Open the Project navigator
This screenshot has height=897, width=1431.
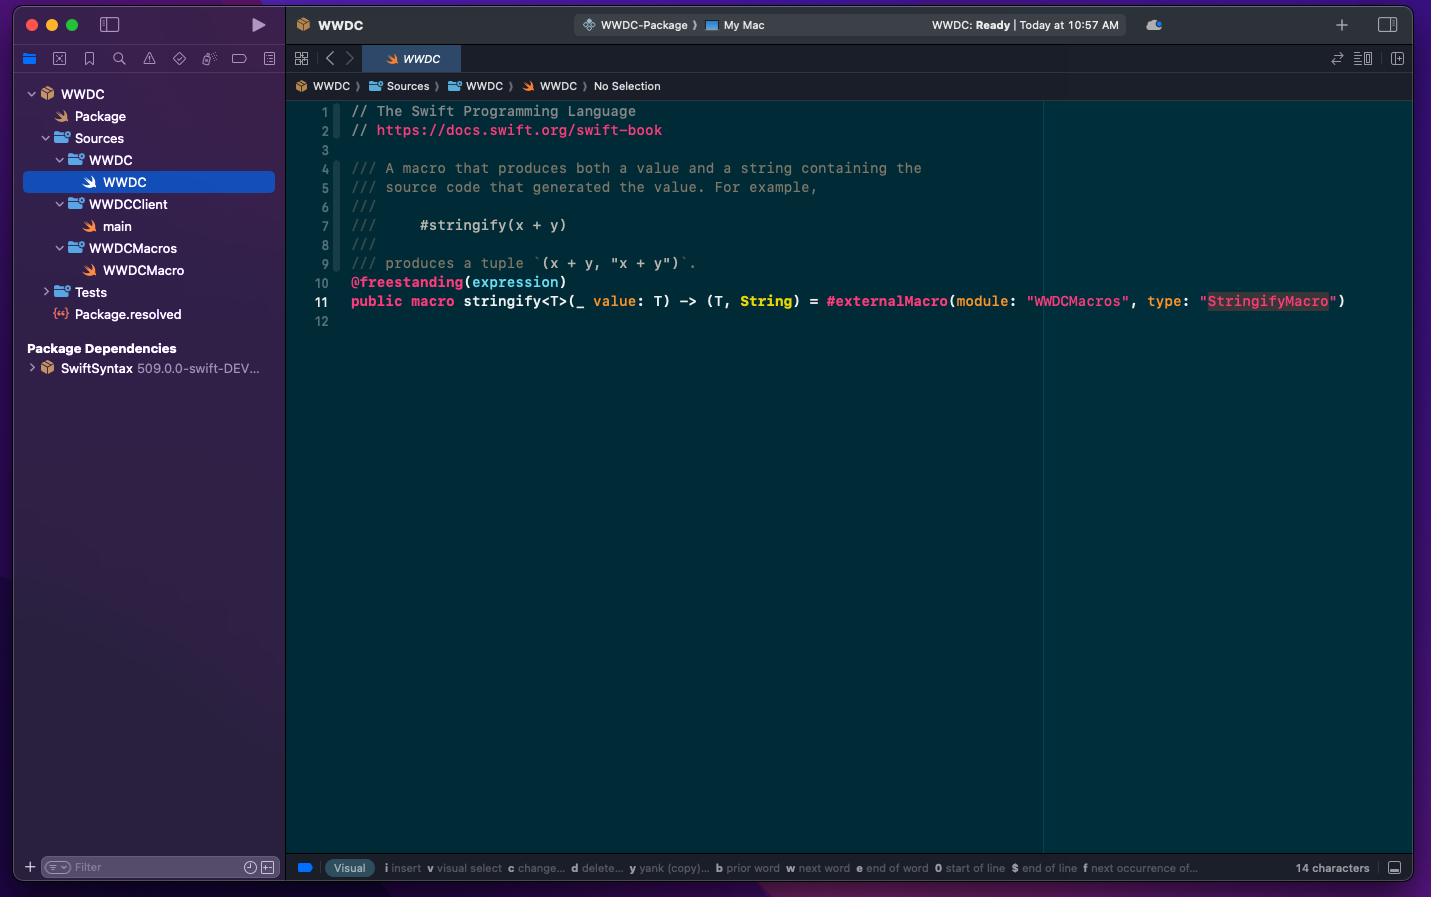30,59
